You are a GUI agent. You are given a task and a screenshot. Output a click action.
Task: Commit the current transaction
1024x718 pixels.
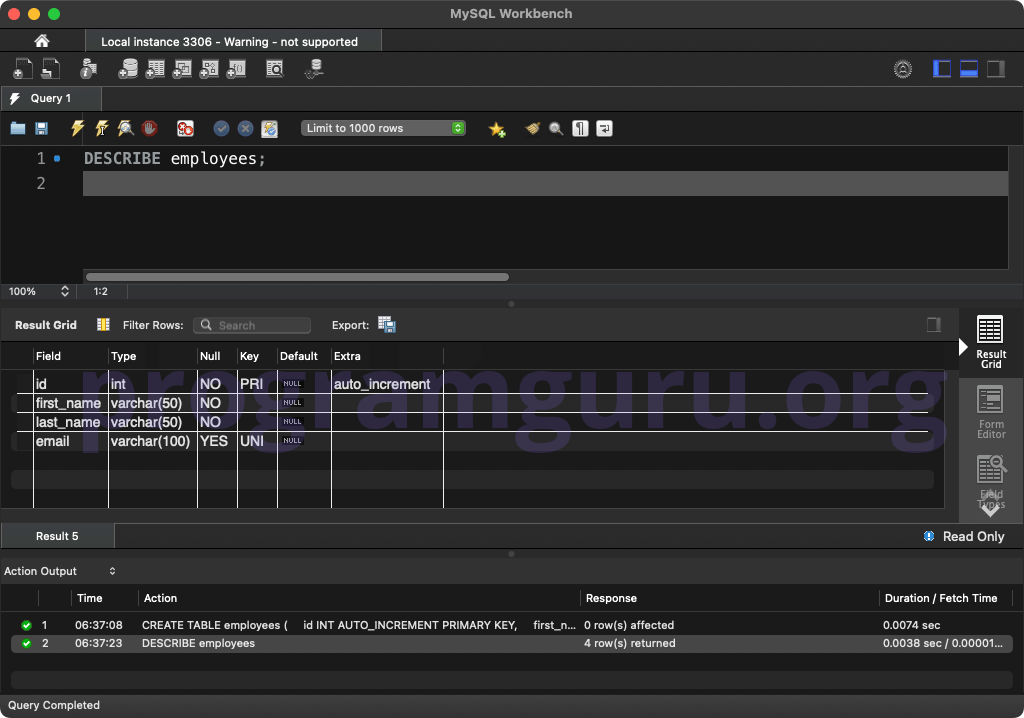(221, 128)
